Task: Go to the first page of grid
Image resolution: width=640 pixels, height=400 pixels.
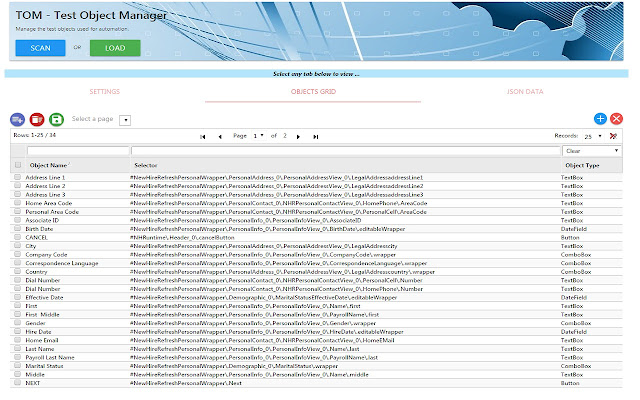Action: (203, 136)
